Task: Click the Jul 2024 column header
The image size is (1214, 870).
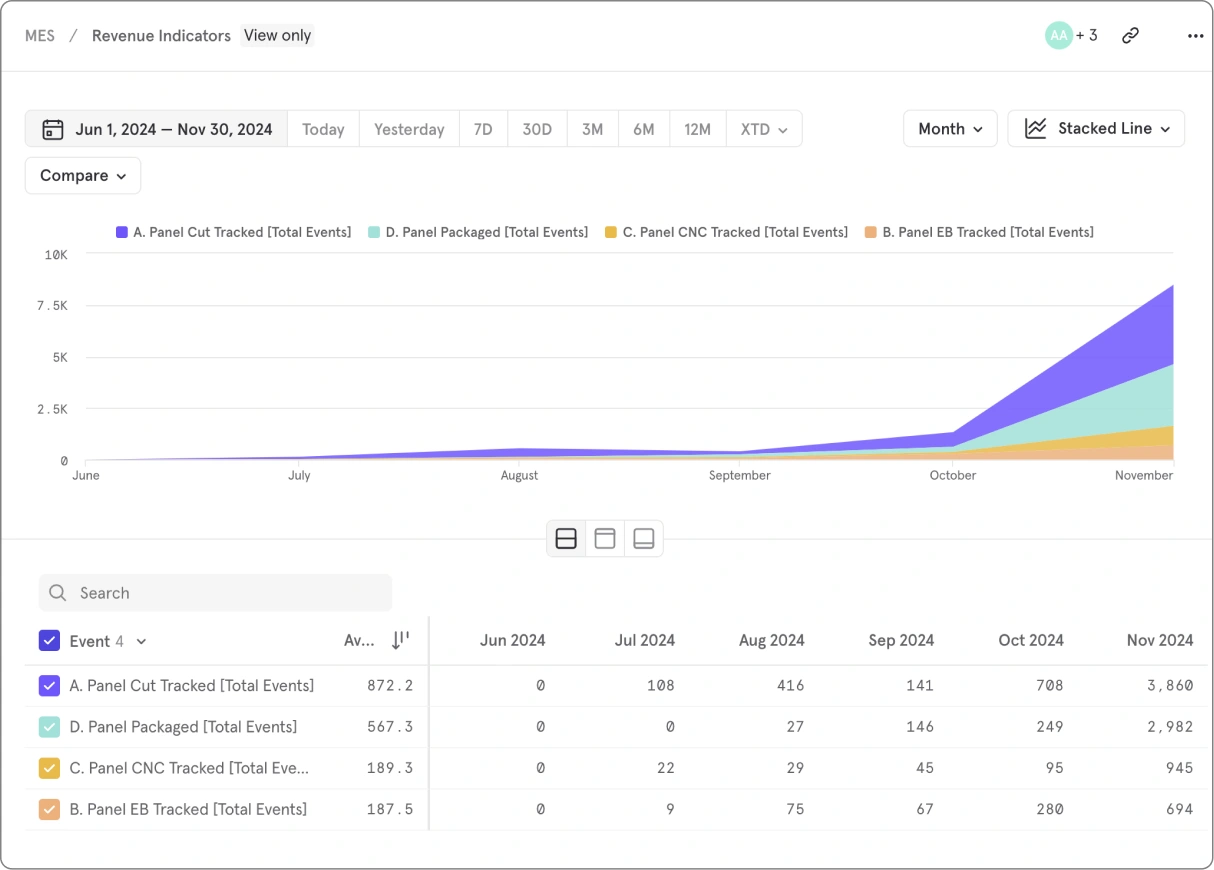Action: pyautogui.click(x=645, y=640)
